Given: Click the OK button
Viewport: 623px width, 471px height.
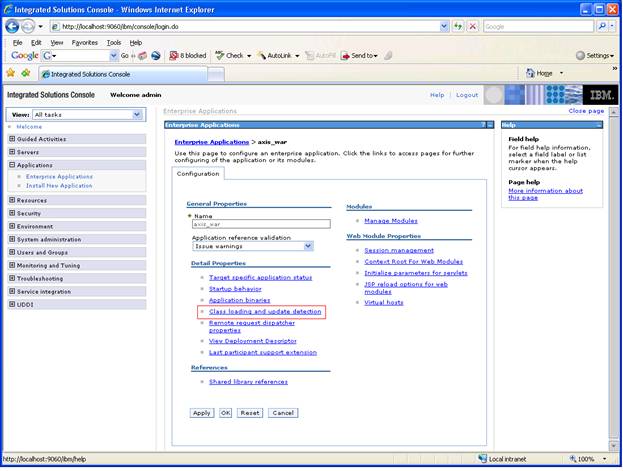Looking at the screenshot, I should pyautogui.click(x=226, y=413).
